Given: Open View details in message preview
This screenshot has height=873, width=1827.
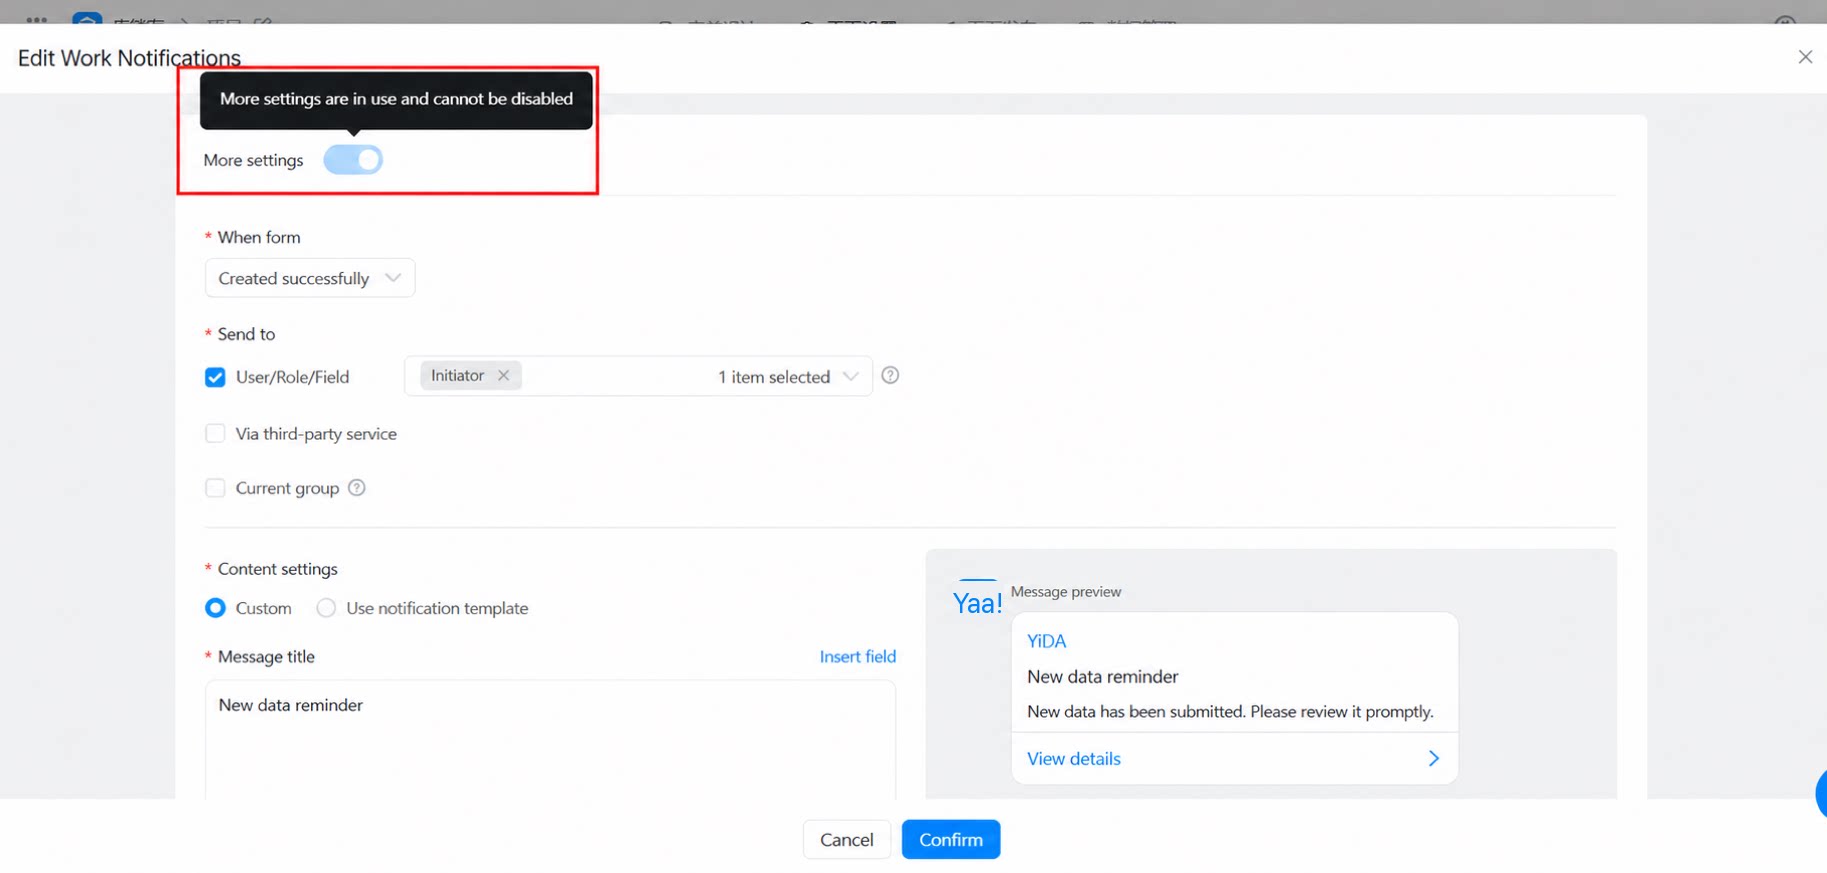Looking at the screenshot, I should [x=1073, y=759].
